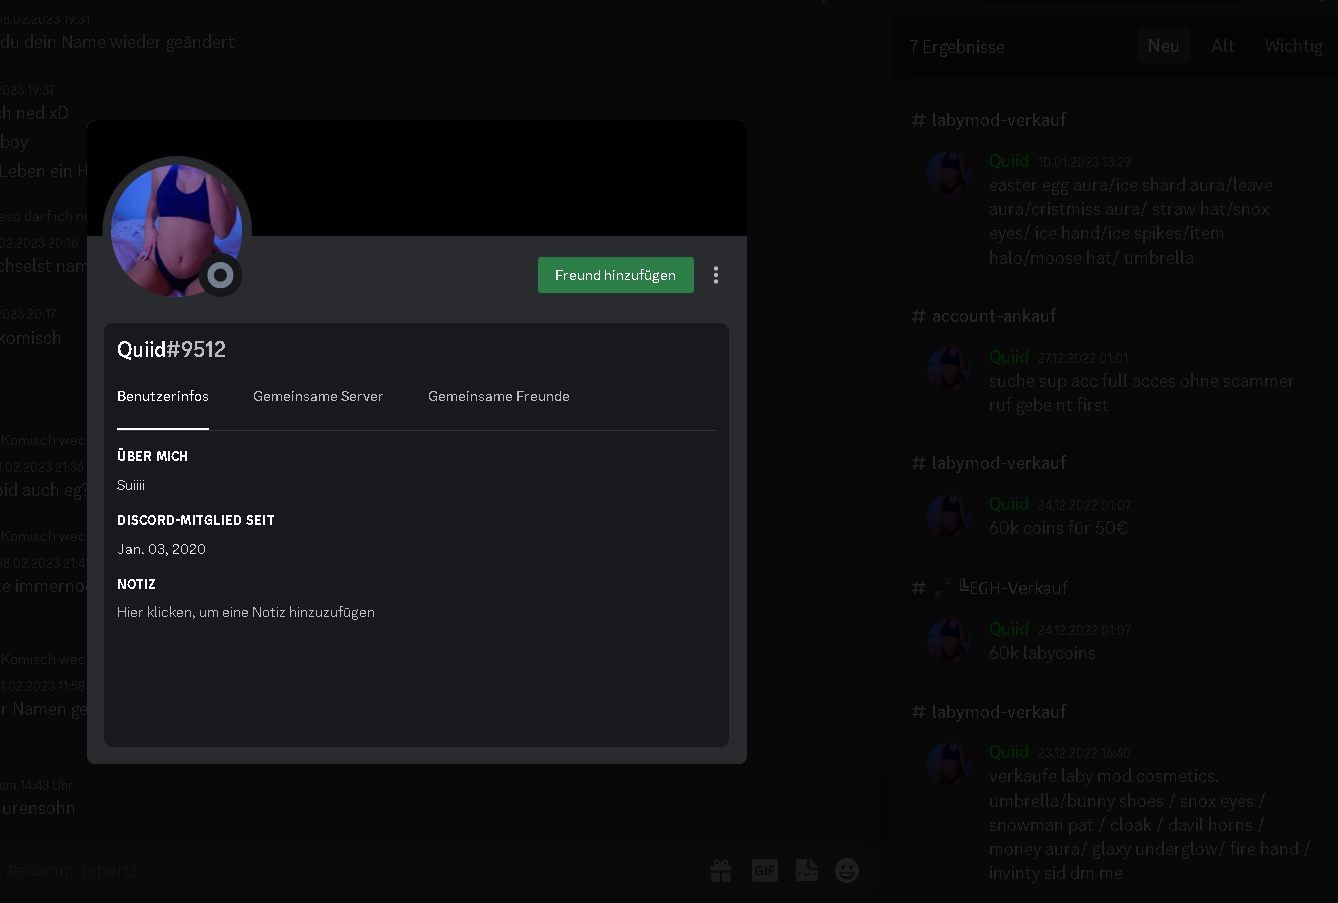
Task: Sort search results by Wichtig
Action: [1294, 46]
